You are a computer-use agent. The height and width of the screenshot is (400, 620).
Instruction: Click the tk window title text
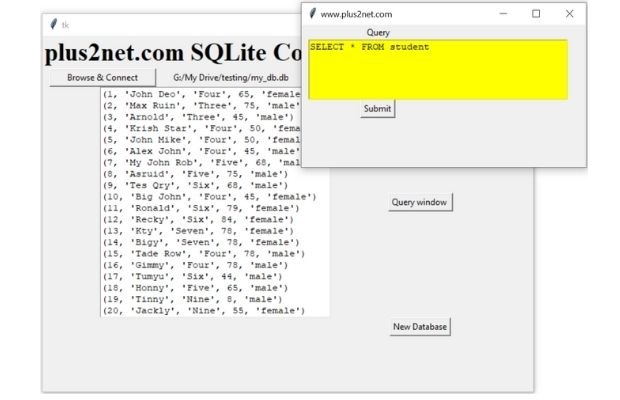[65, 25]
